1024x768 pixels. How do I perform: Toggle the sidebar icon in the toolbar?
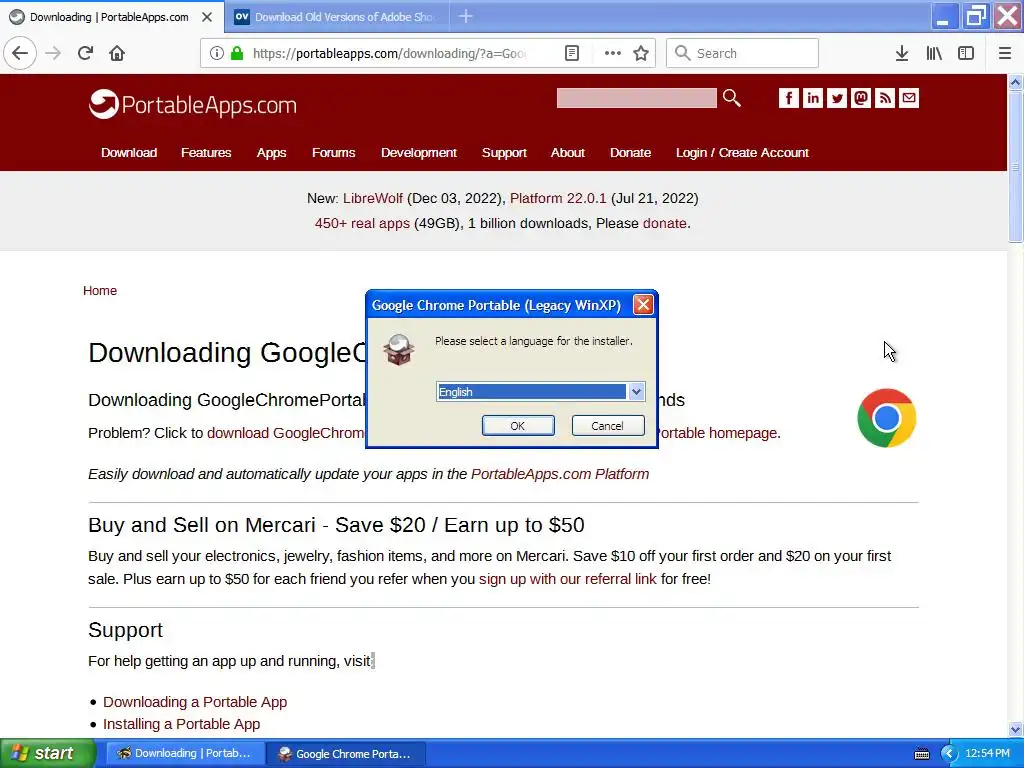[965, 53]
